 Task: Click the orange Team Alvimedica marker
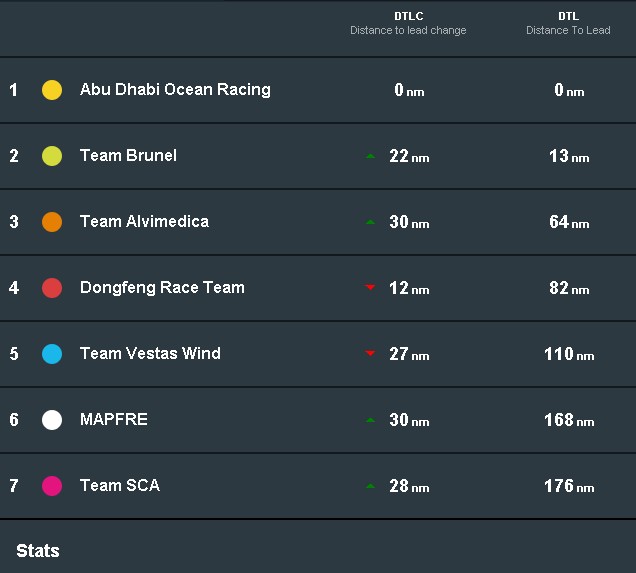(52, 222)
